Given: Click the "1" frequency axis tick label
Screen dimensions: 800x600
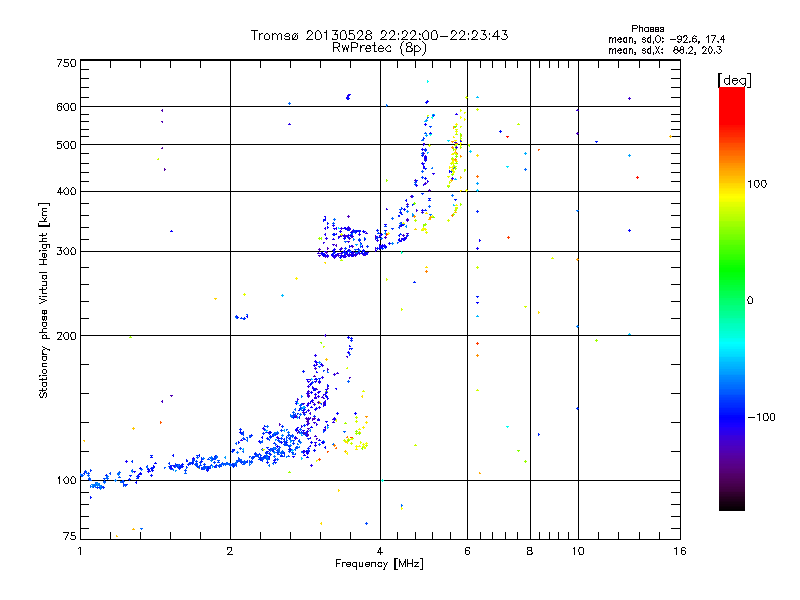Looking at the screenshot, I should 80,551.
